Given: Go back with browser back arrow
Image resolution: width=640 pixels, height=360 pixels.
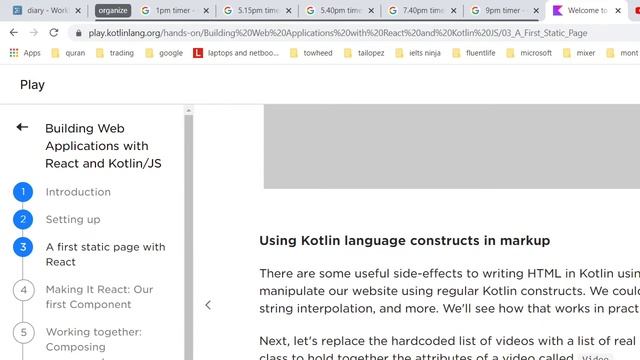Looking at the screenshot, I should pyautogui.click(x=14, y=33).
